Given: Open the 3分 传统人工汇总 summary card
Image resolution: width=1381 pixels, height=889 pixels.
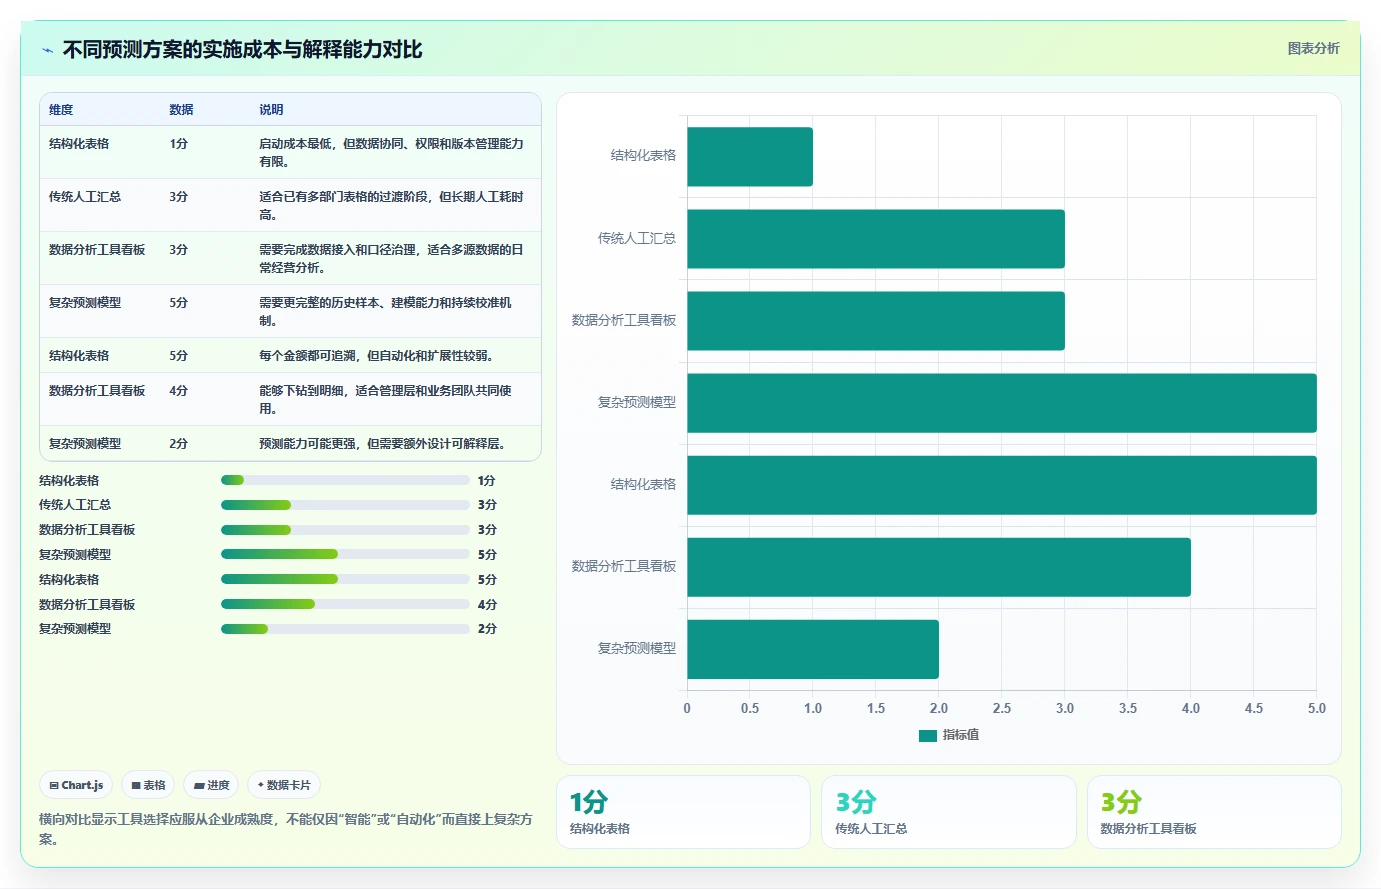Looking at the screenshot, I should point(949,812).
